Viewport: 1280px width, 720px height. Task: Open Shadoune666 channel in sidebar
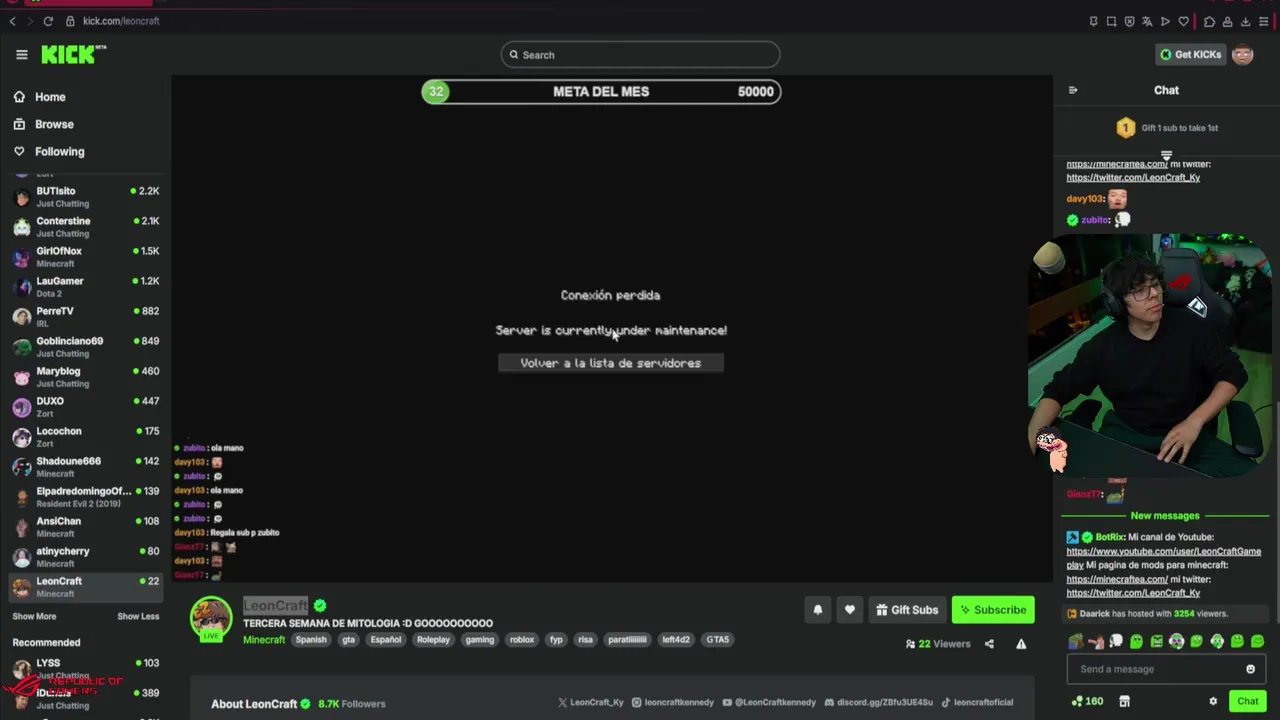point(86,466)
